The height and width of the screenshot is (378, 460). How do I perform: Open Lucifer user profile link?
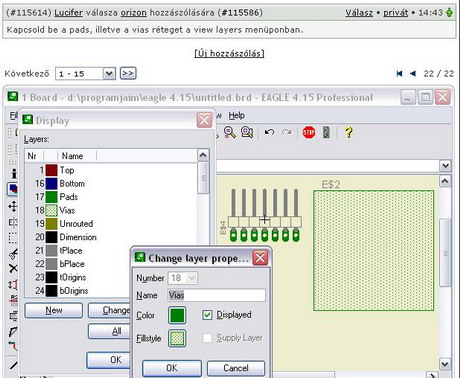[x=68, y=13]
